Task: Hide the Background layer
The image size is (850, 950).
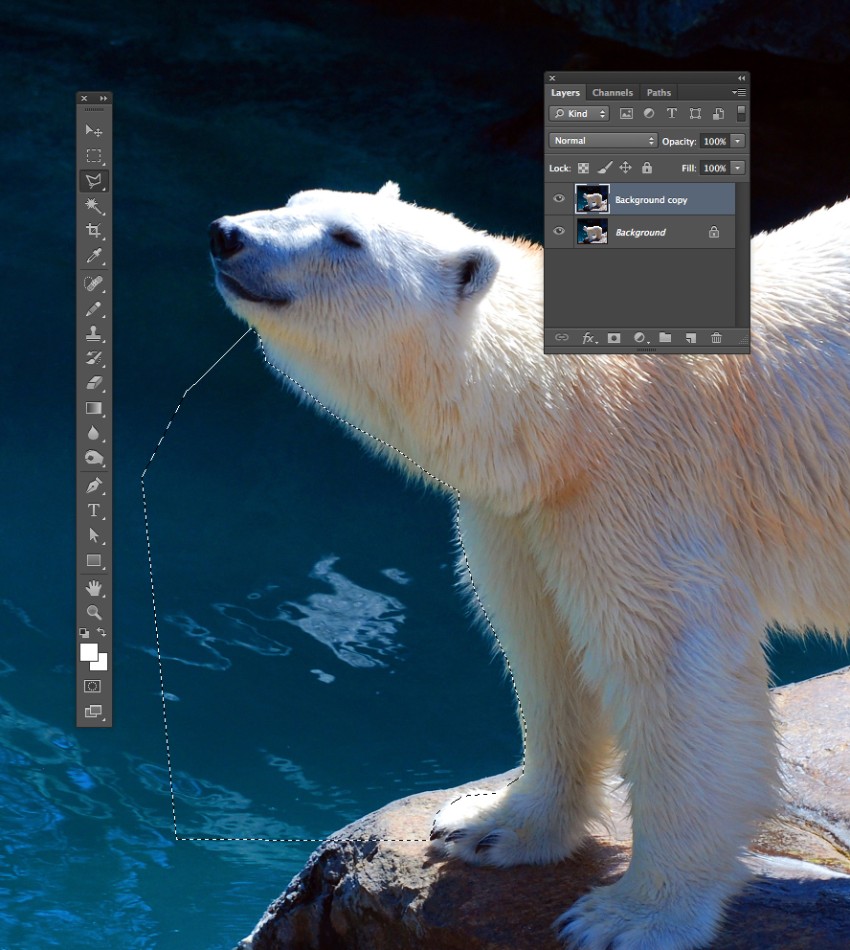Action: coord(559,231)
